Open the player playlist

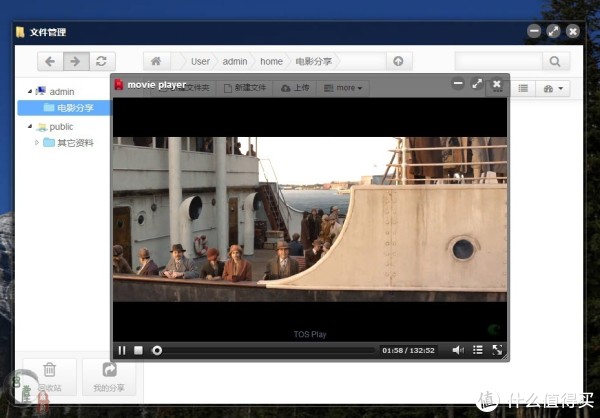coord(478,350)
